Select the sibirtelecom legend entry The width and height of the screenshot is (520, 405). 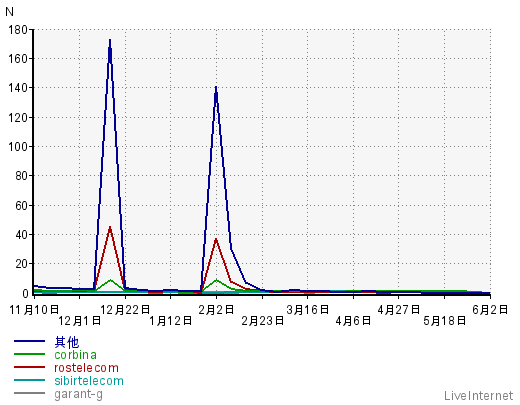[89, 381]
